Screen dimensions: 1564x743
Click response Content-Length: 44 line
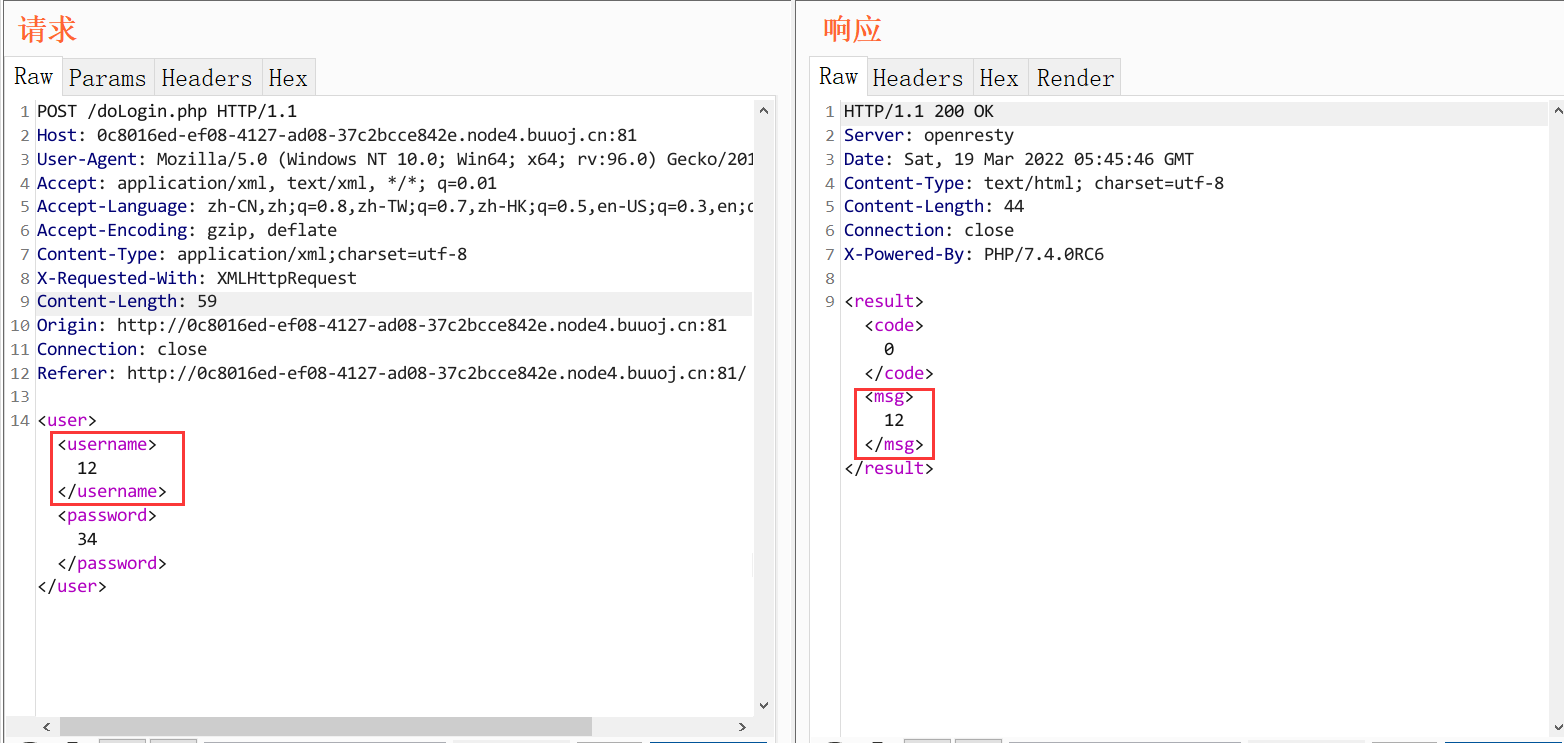click(934, 206)
